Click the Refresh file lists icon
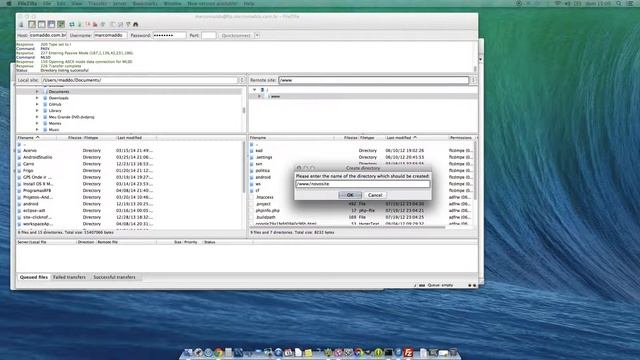The image size is (640, 360). click(71, 24)
